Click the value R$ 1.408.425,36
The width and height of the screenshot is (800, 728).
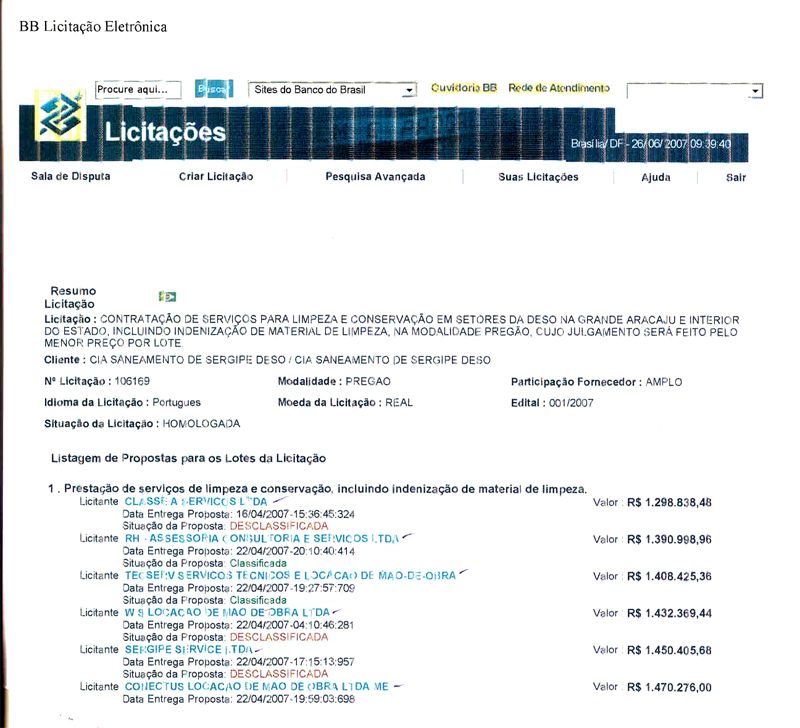[669, 576]
